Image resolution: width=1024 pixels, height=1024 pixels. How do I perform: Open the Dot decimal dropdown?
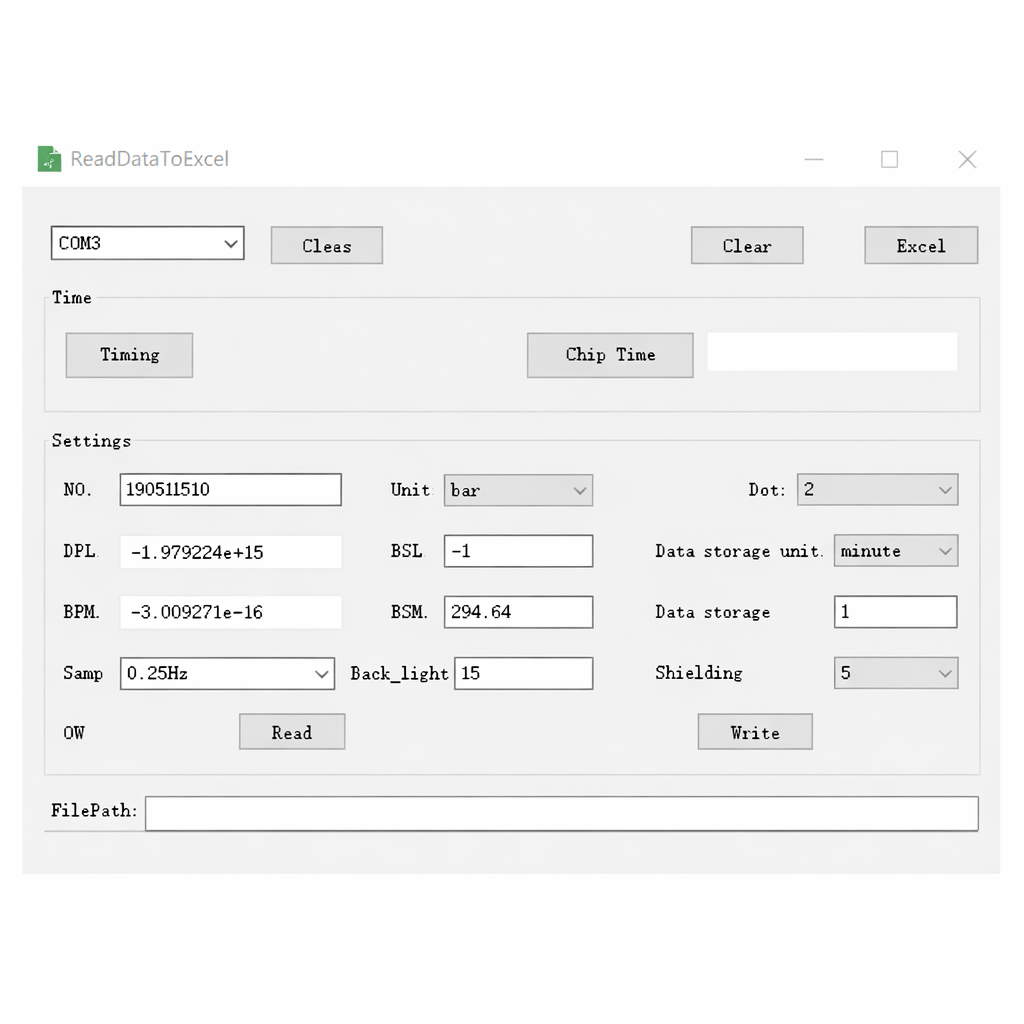pos(877,490)
